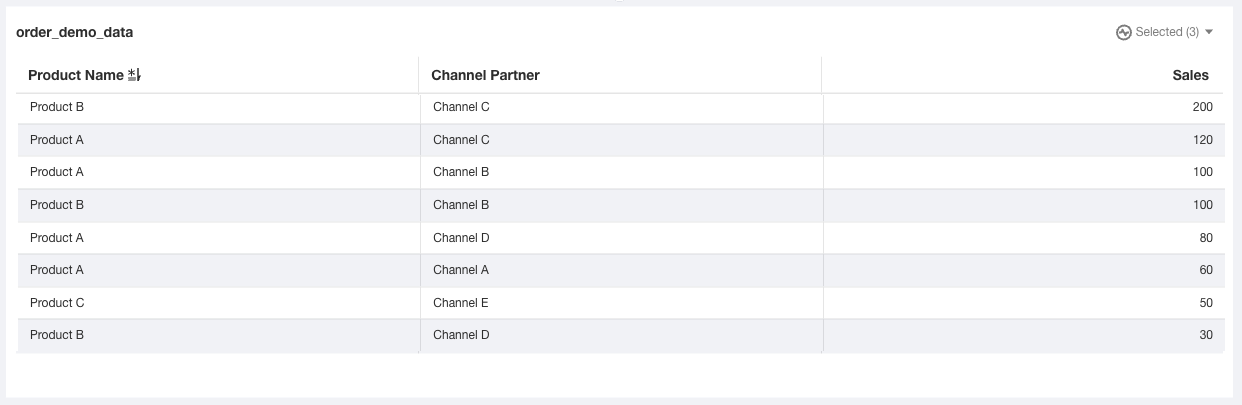Select the sales value 60 cell
The height and width of the screenshot is (405, 1242).
(x=1205, y=270)
